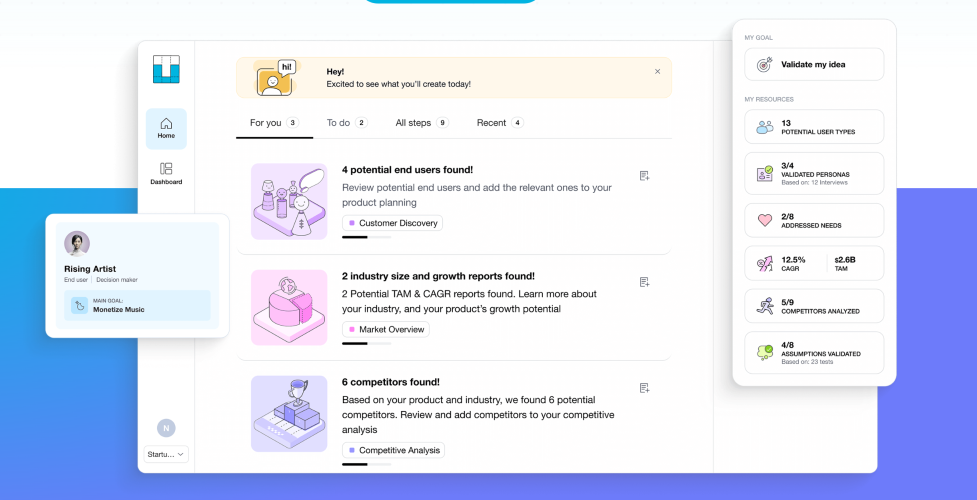Screen dimensions: 977x500
Task: Click add-to-list icon for potential end users
Action: tap(645, 176)
